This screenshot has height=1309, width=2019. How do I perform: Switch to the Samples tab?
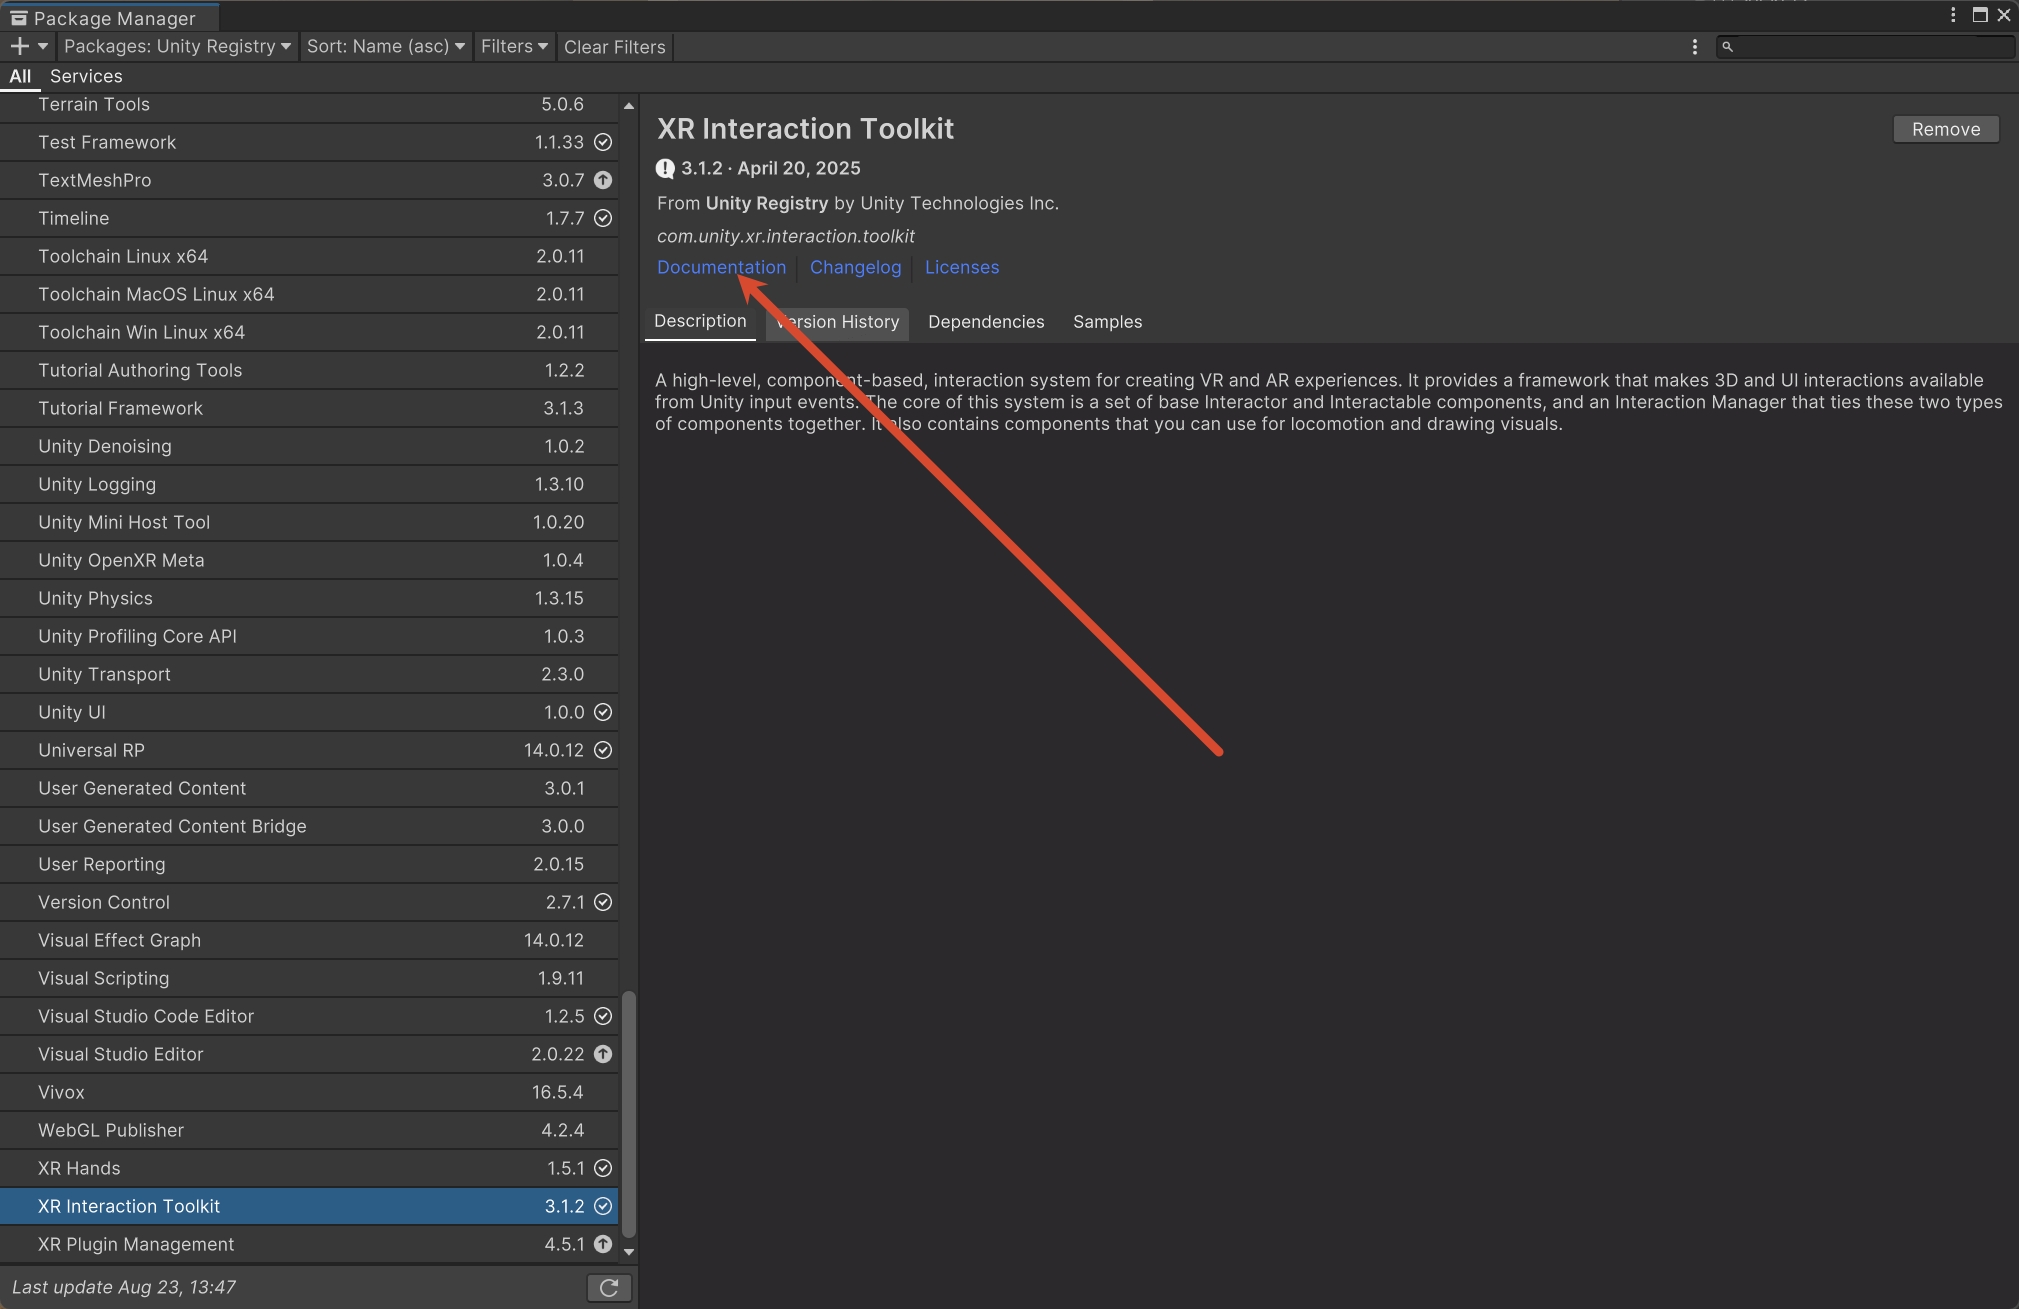1107,322
